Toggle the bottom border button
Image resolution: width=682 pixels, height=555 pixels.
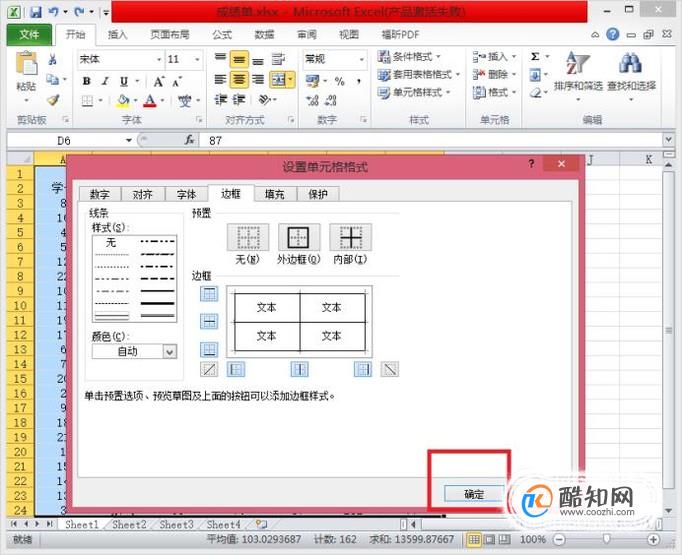[x=209, y=350]
